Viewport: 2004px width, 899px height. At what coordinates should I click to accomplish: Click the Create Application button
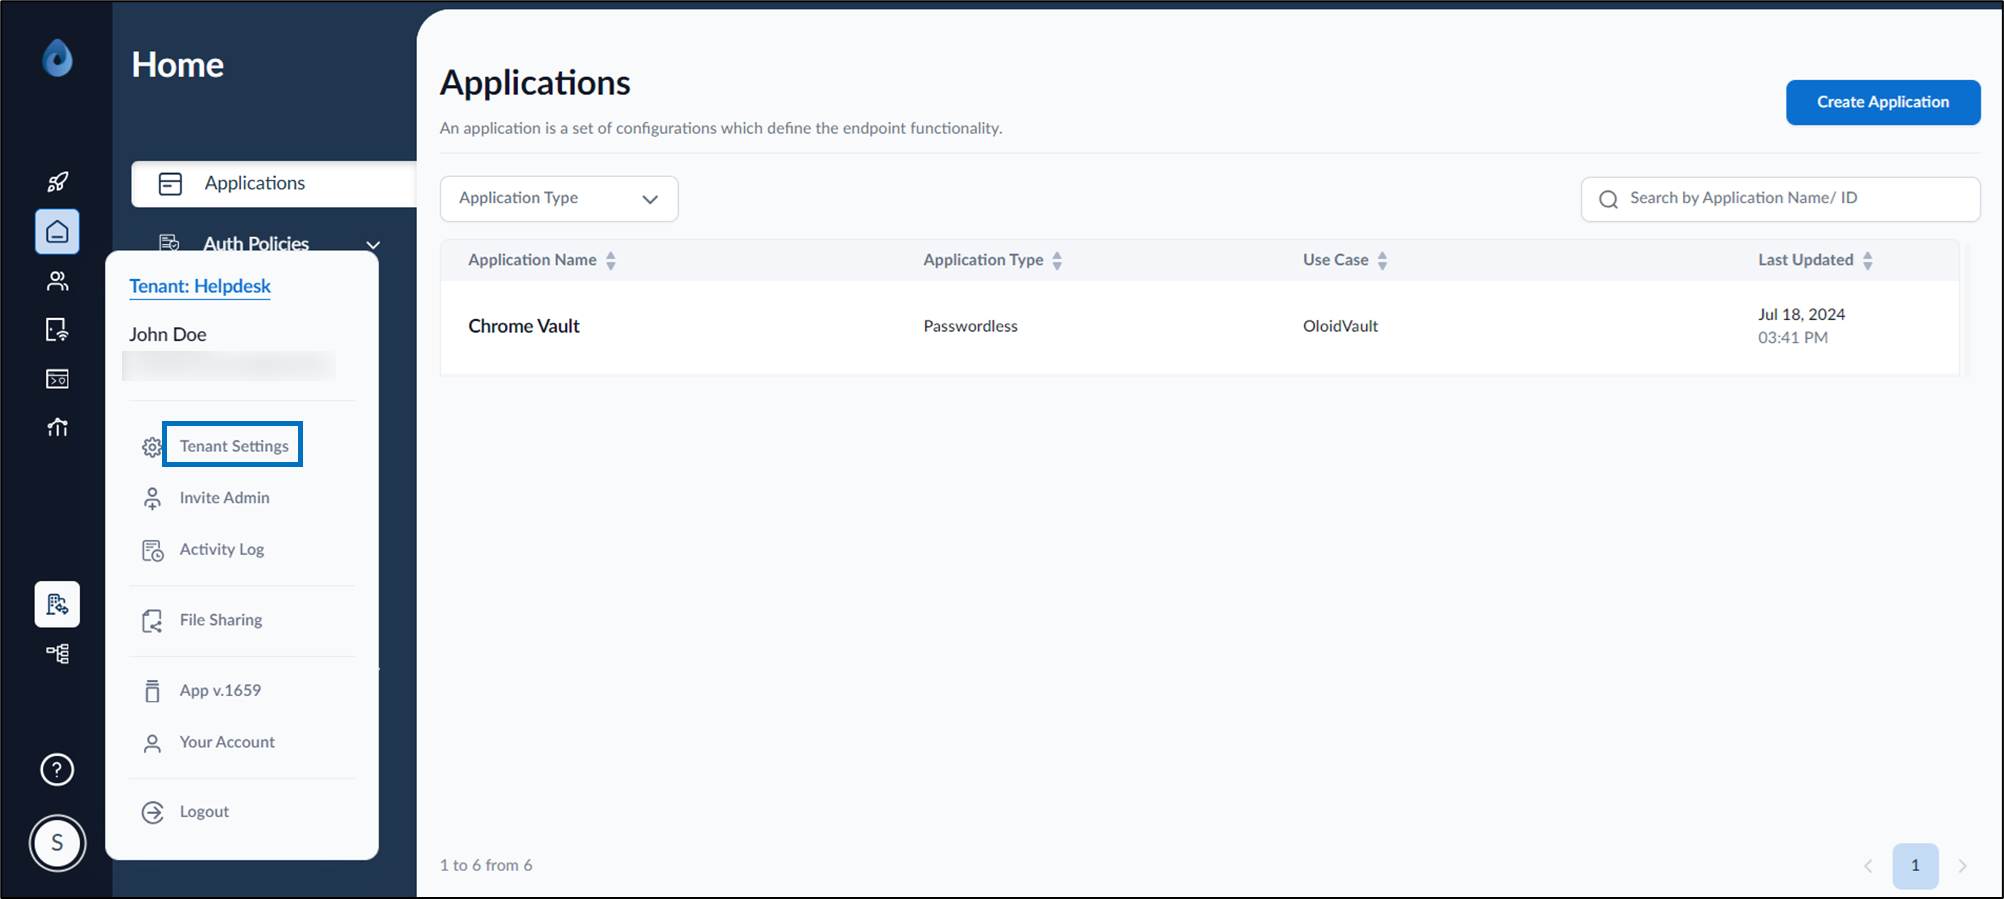tap(1883, 102)
